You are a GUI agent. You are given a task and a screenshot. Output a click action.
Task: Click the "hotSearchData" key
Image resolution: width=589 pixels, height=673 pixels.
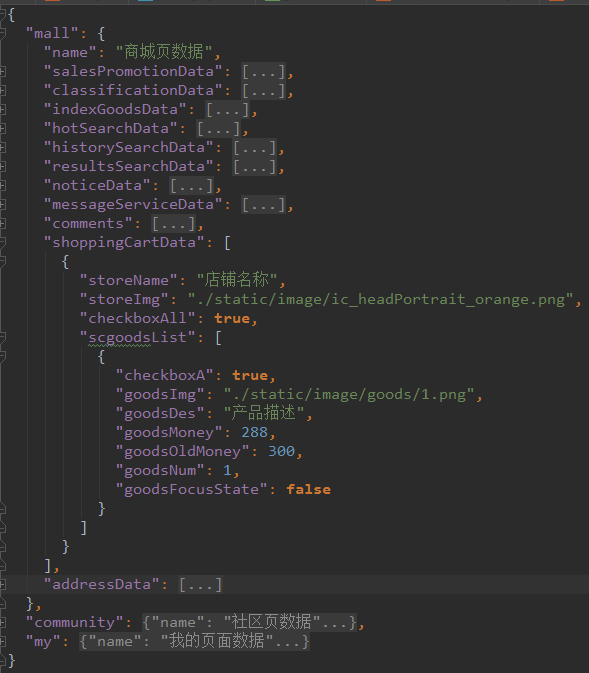click(x=111, y=128)
